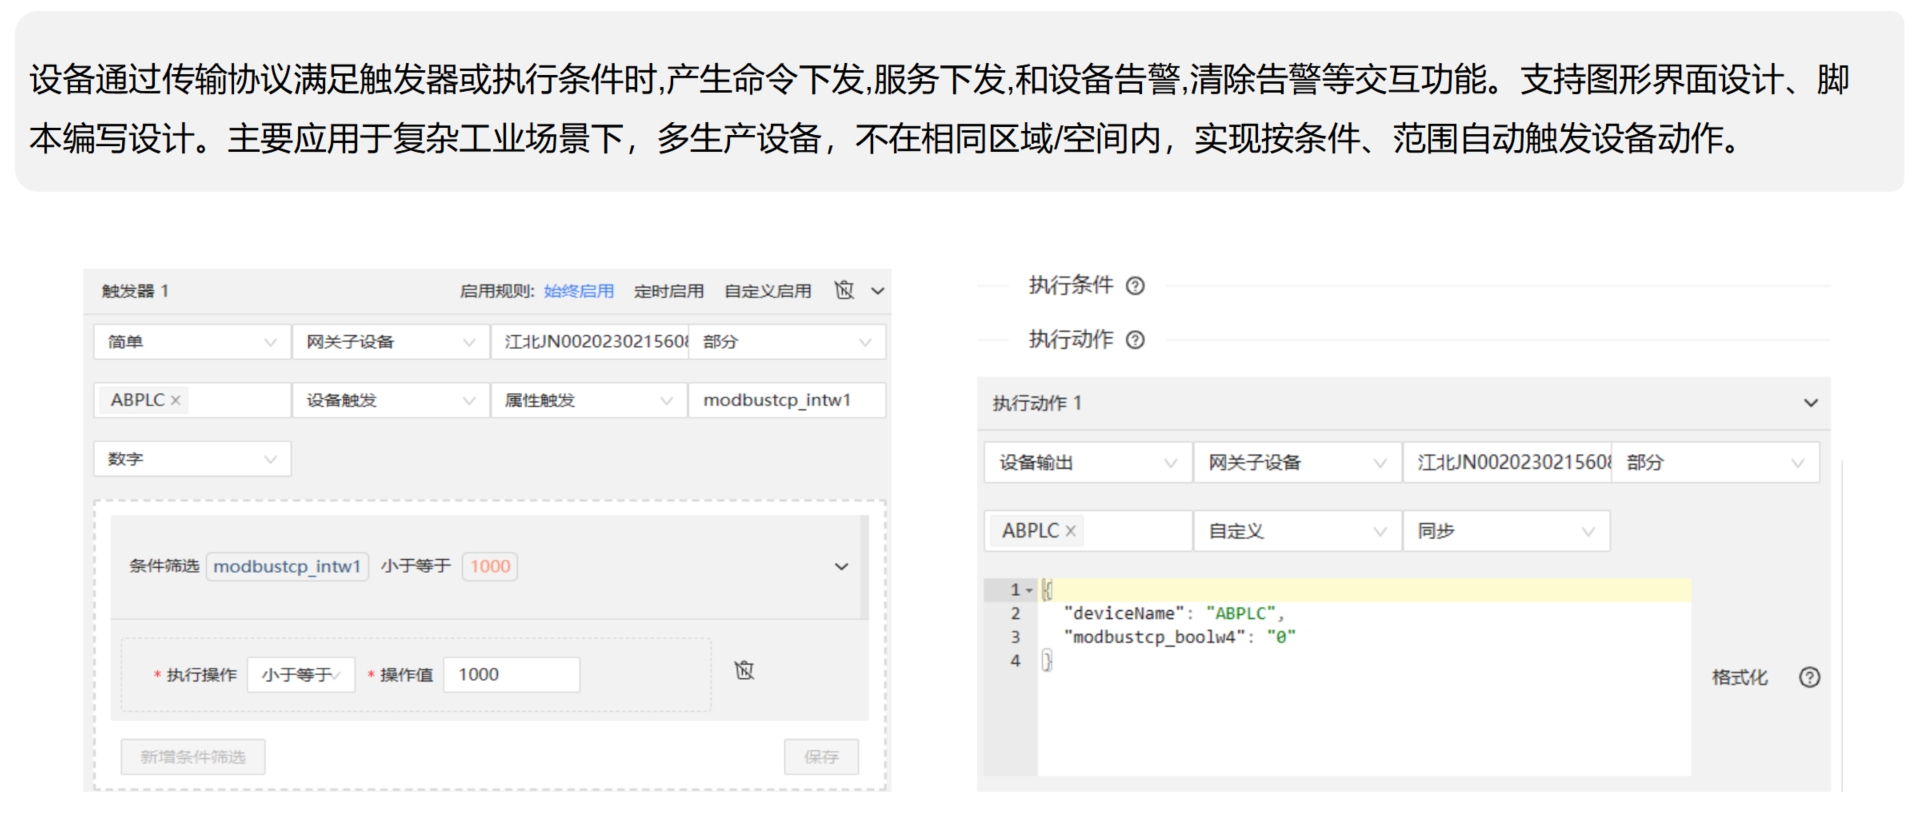Click the help icon beside 格式化
Image resolution: width=1914 pixels, height=816 pixels.
pos(1809,678)
